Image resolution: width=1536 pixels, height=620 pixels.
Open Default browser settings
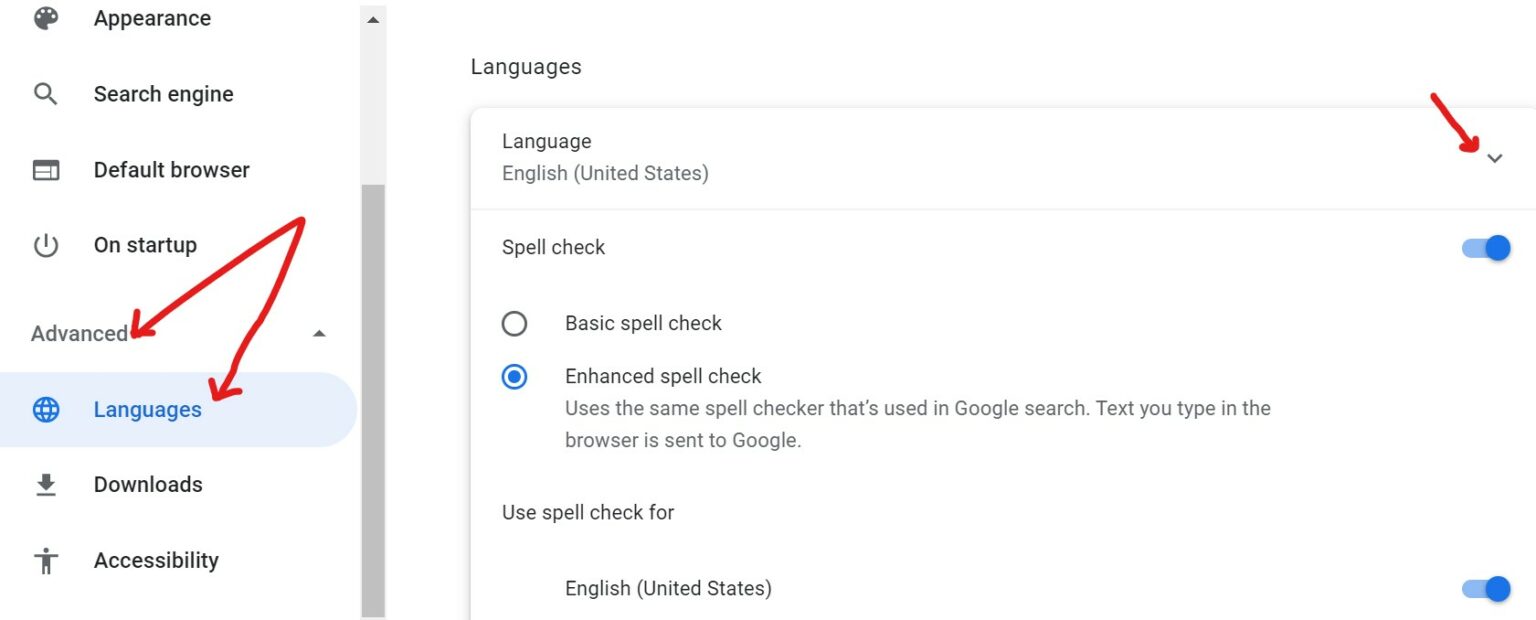[171, 169]
